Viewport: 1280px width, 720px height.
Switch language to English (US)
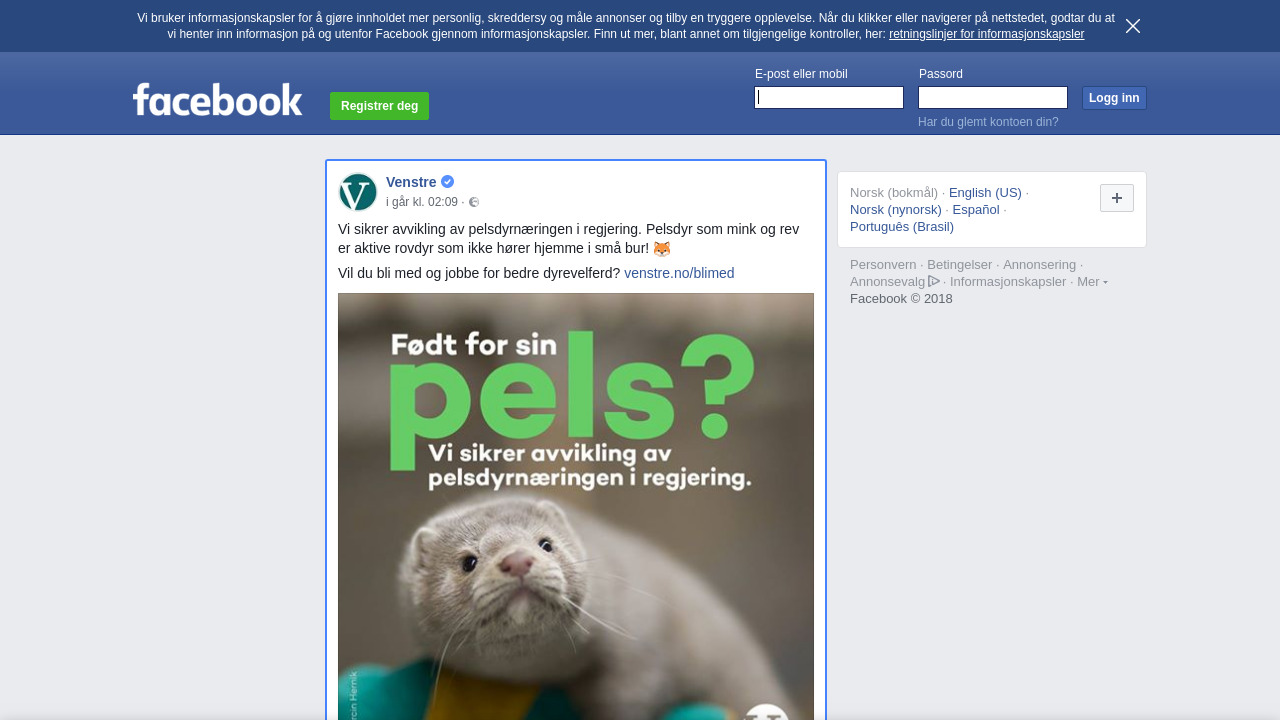pos(985,193)
